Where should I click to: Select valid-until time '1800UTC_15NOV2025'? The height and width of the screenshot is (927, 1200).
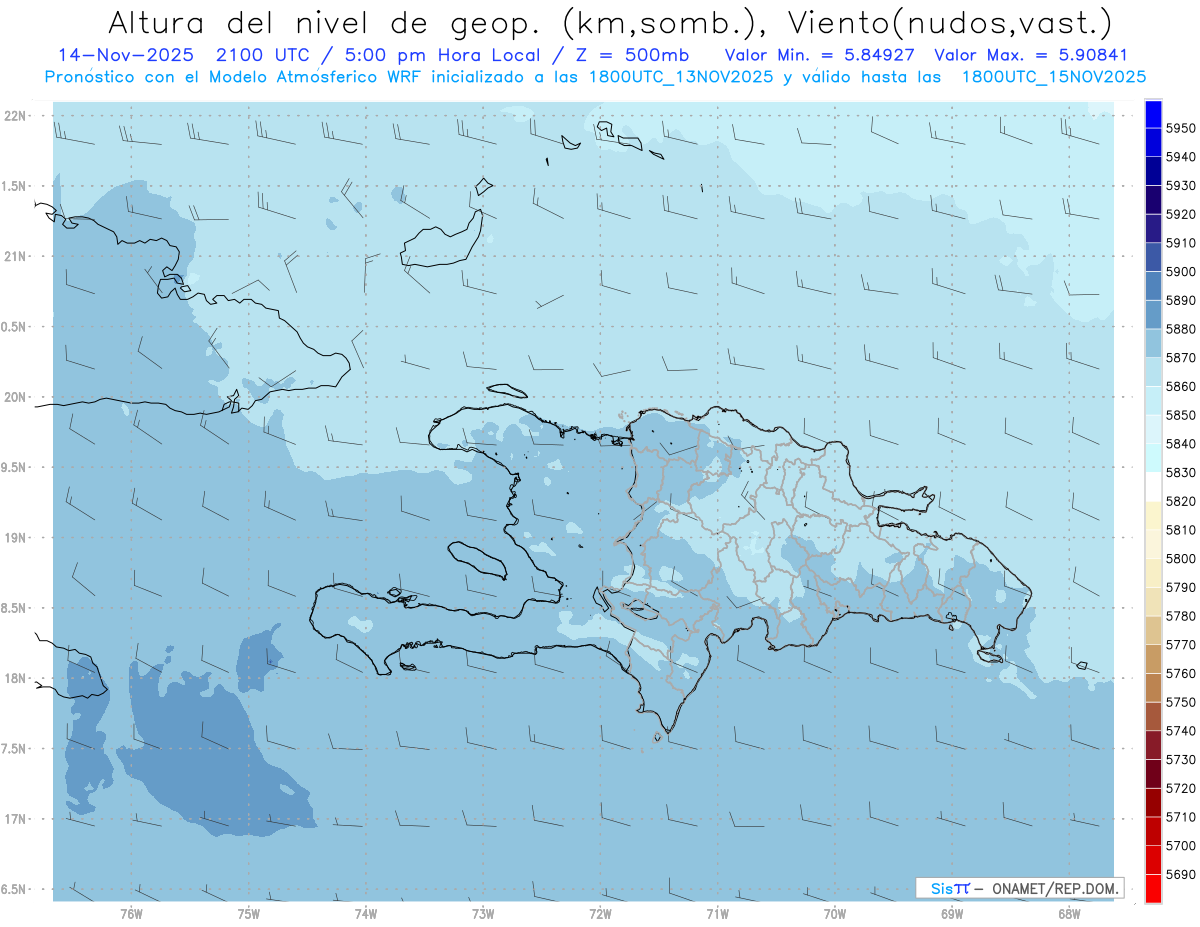pyautogui.click(x=1053, y=77)
